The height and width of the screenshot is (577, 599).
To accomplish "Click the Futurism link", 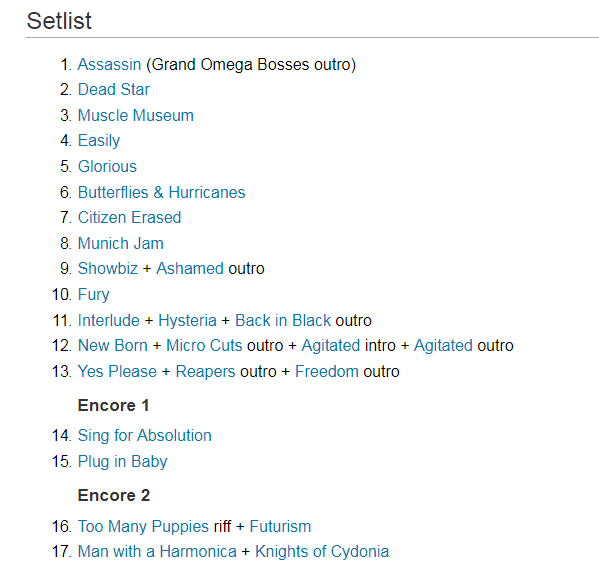I will point(280,527).
